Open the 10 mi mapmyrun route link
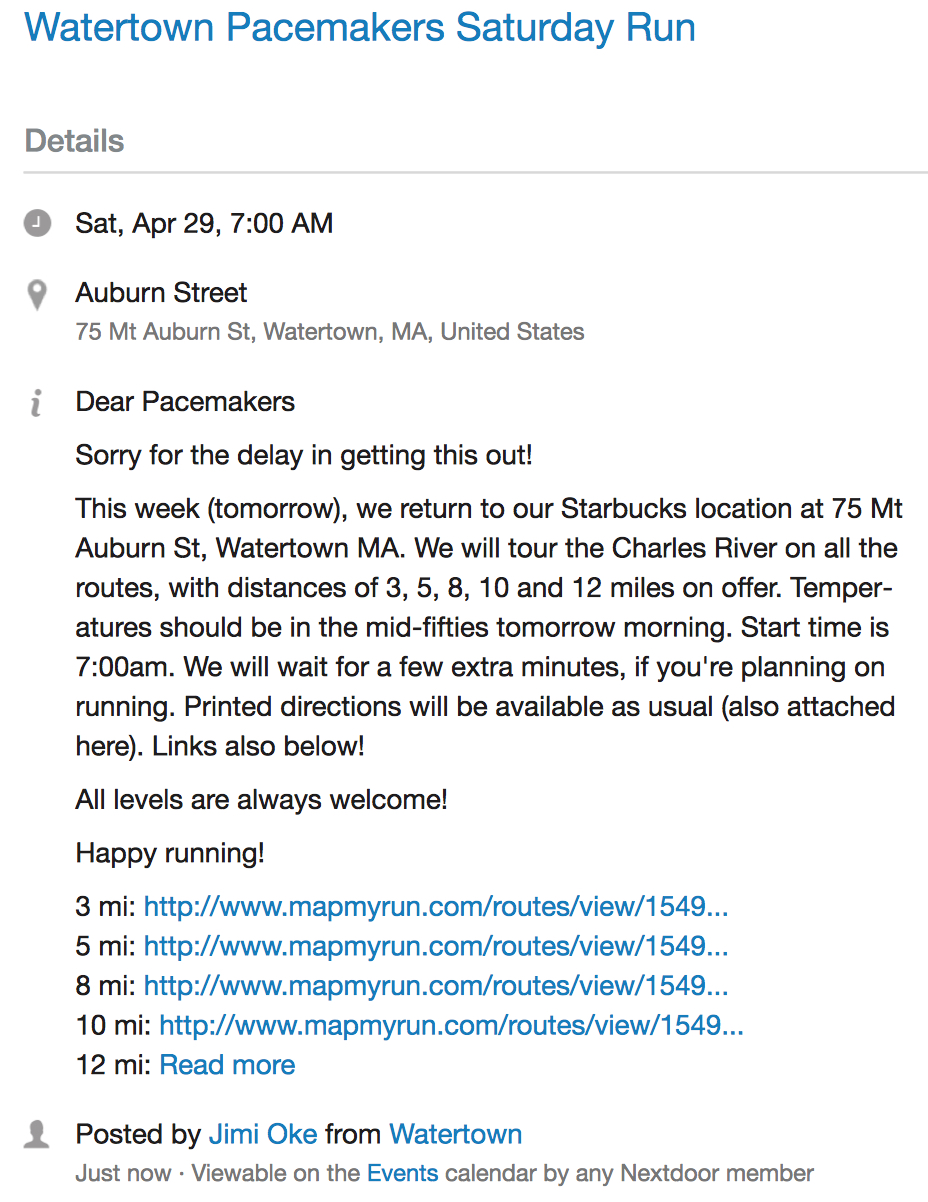Viewport: 928px width, 1202px height. tap(451, 1025)
